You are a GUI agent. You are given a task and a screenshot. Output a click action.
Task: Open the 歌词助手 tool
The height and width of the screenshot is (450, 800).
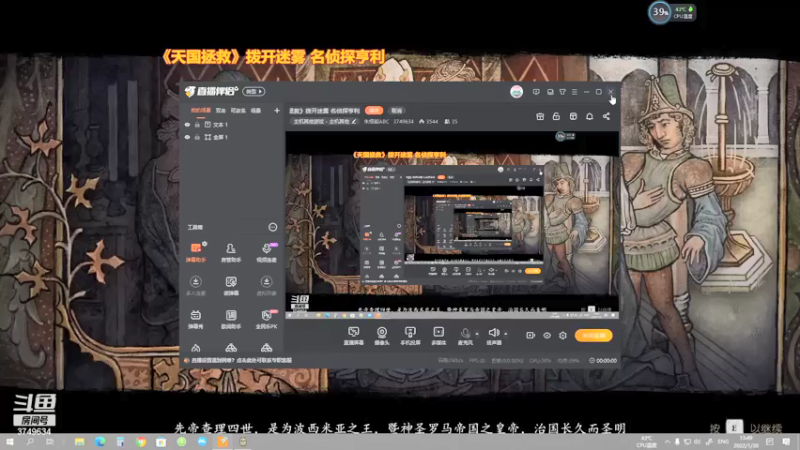click(231, 319)
